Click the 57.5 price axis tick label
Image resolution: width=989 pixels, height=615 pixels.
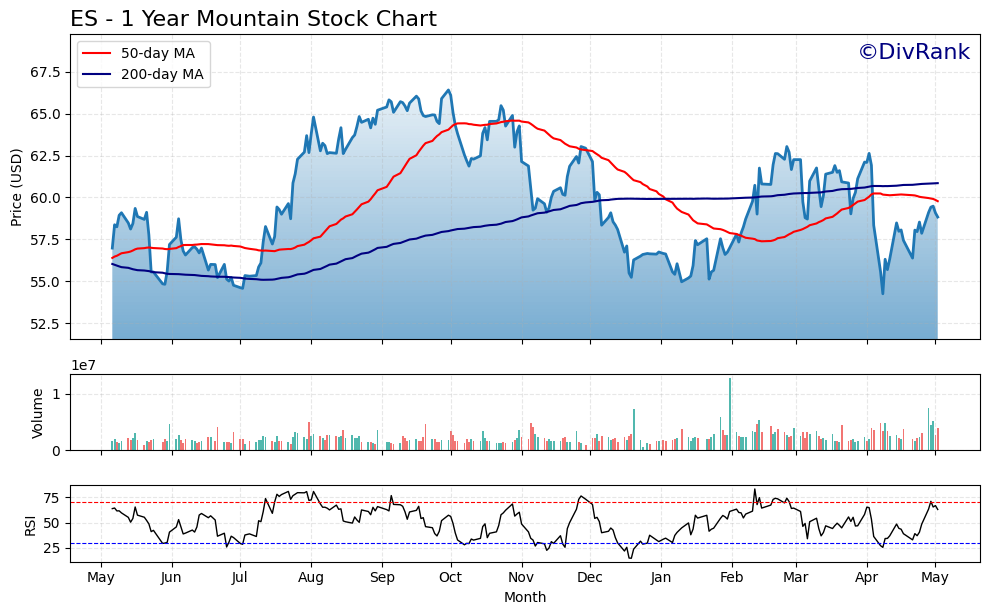coord(45,240)
